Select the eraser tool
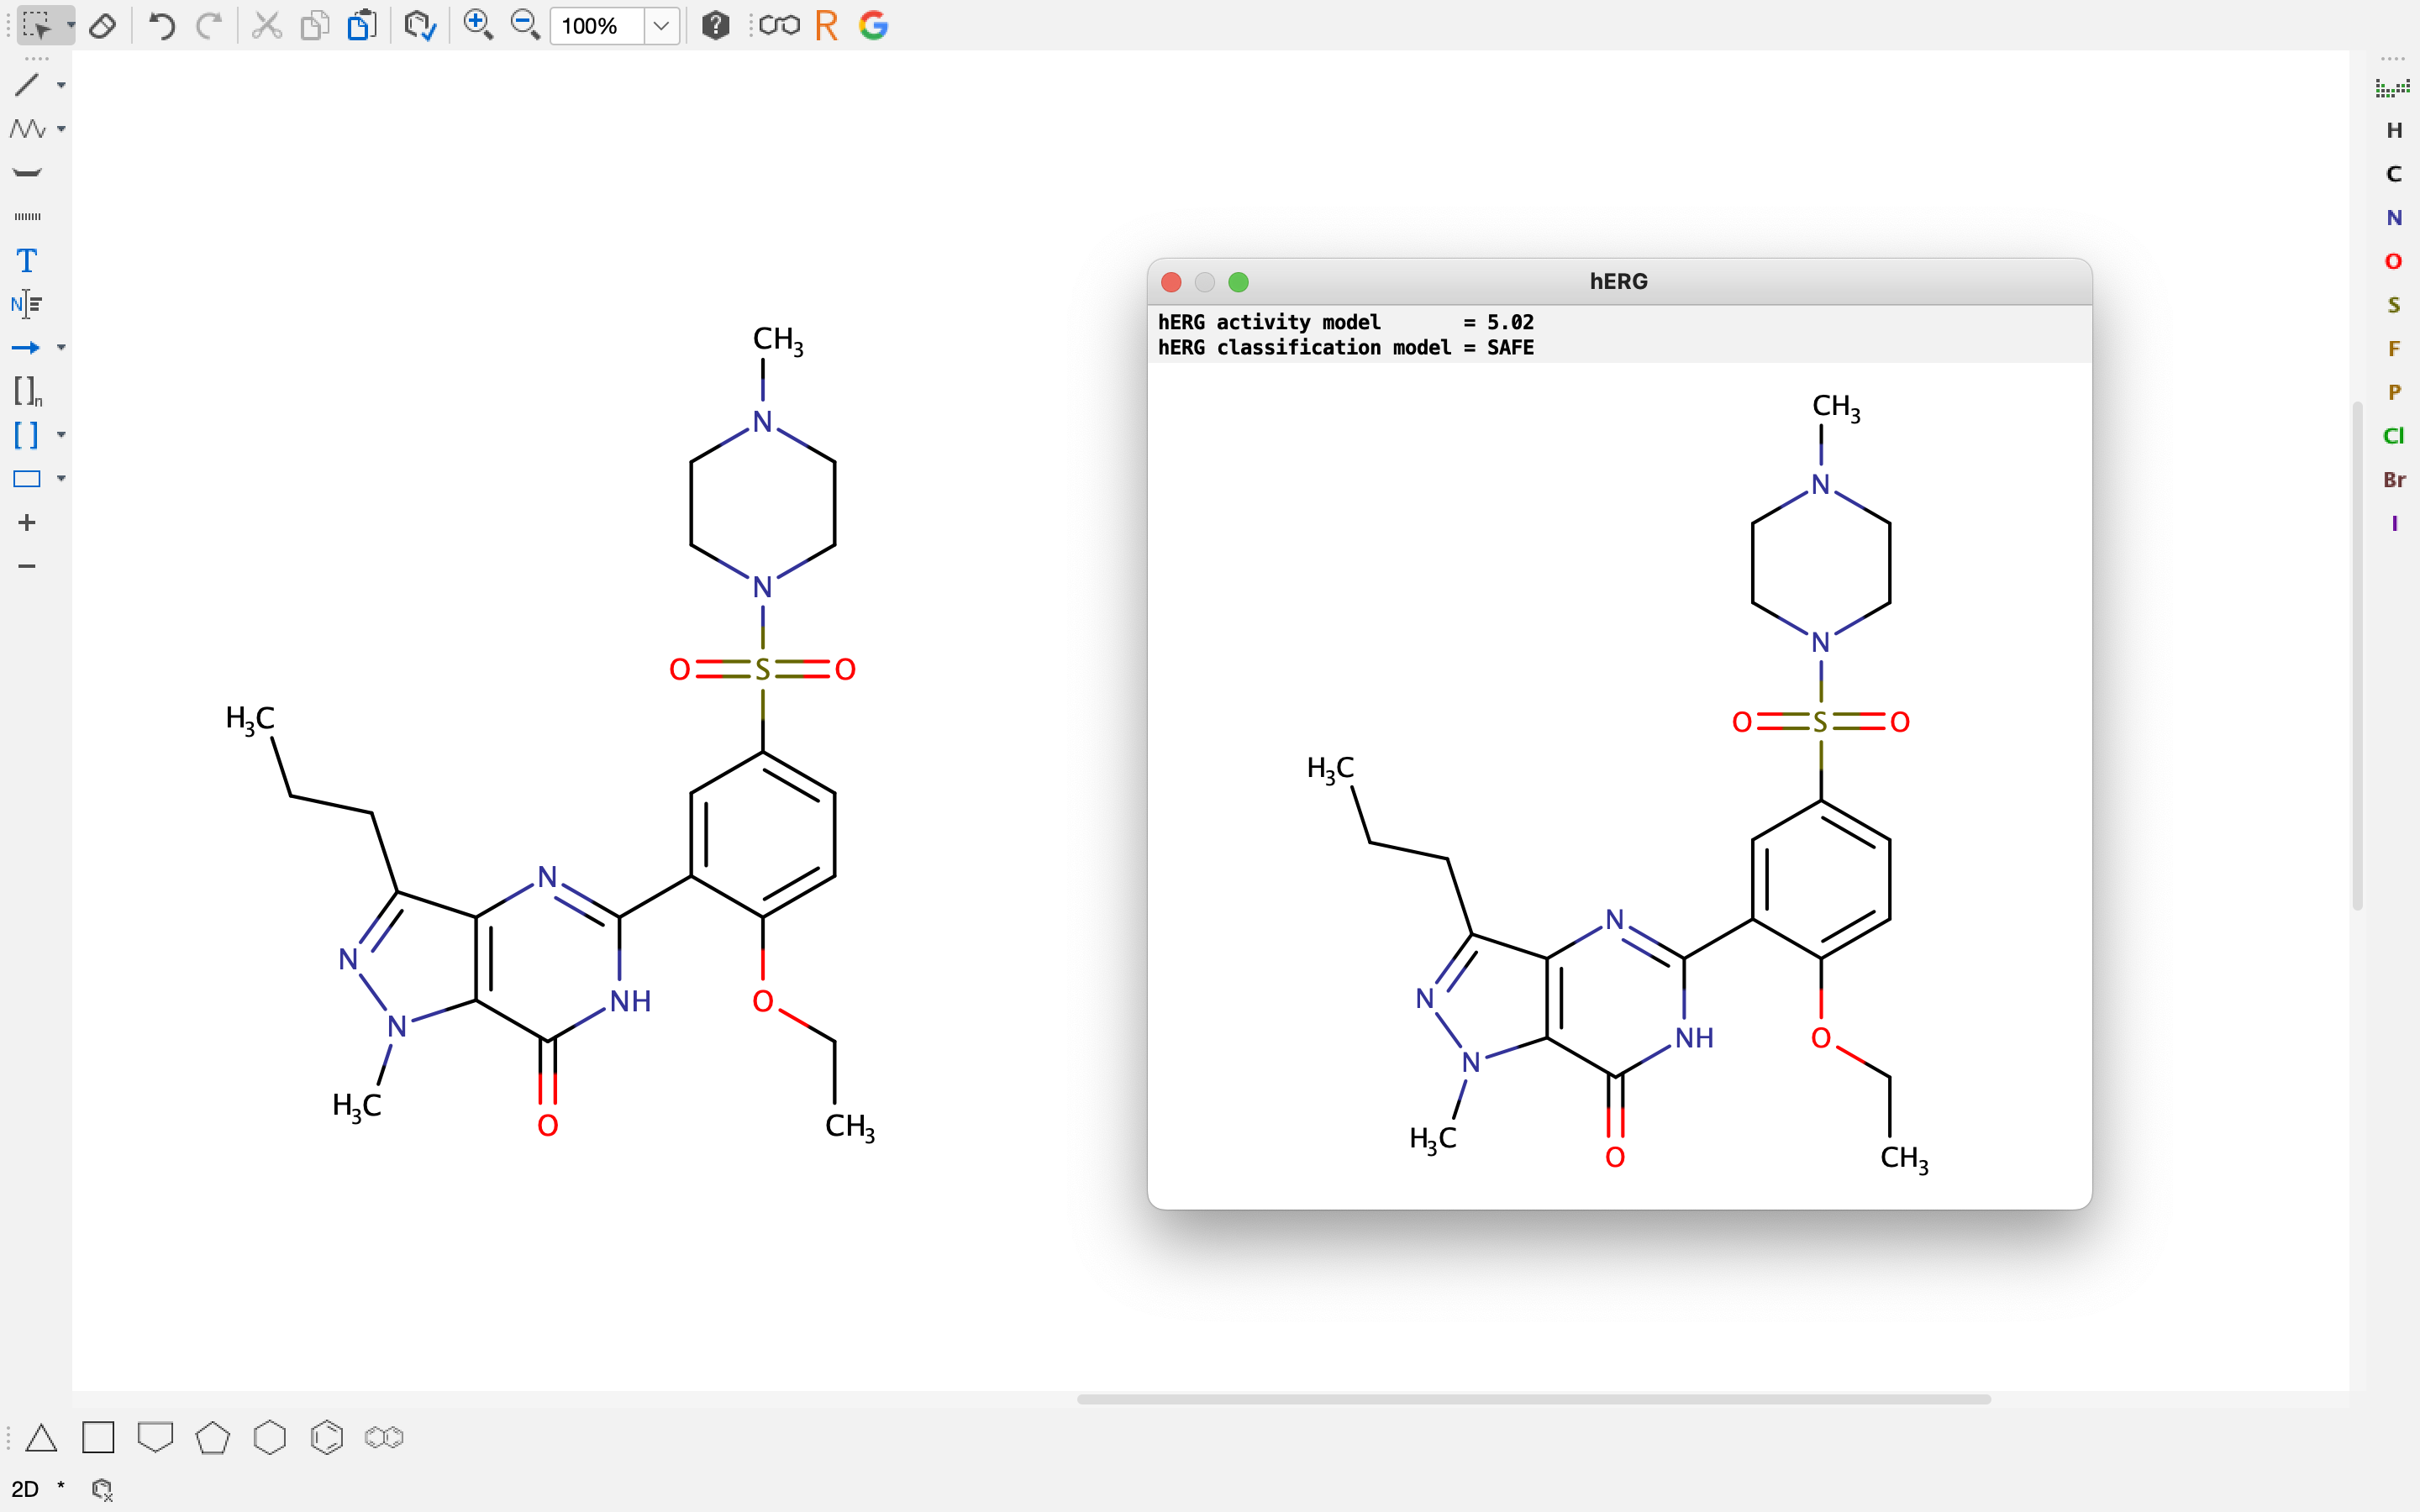This screenshot has height=1512, width=2420. tap(102, 26)
